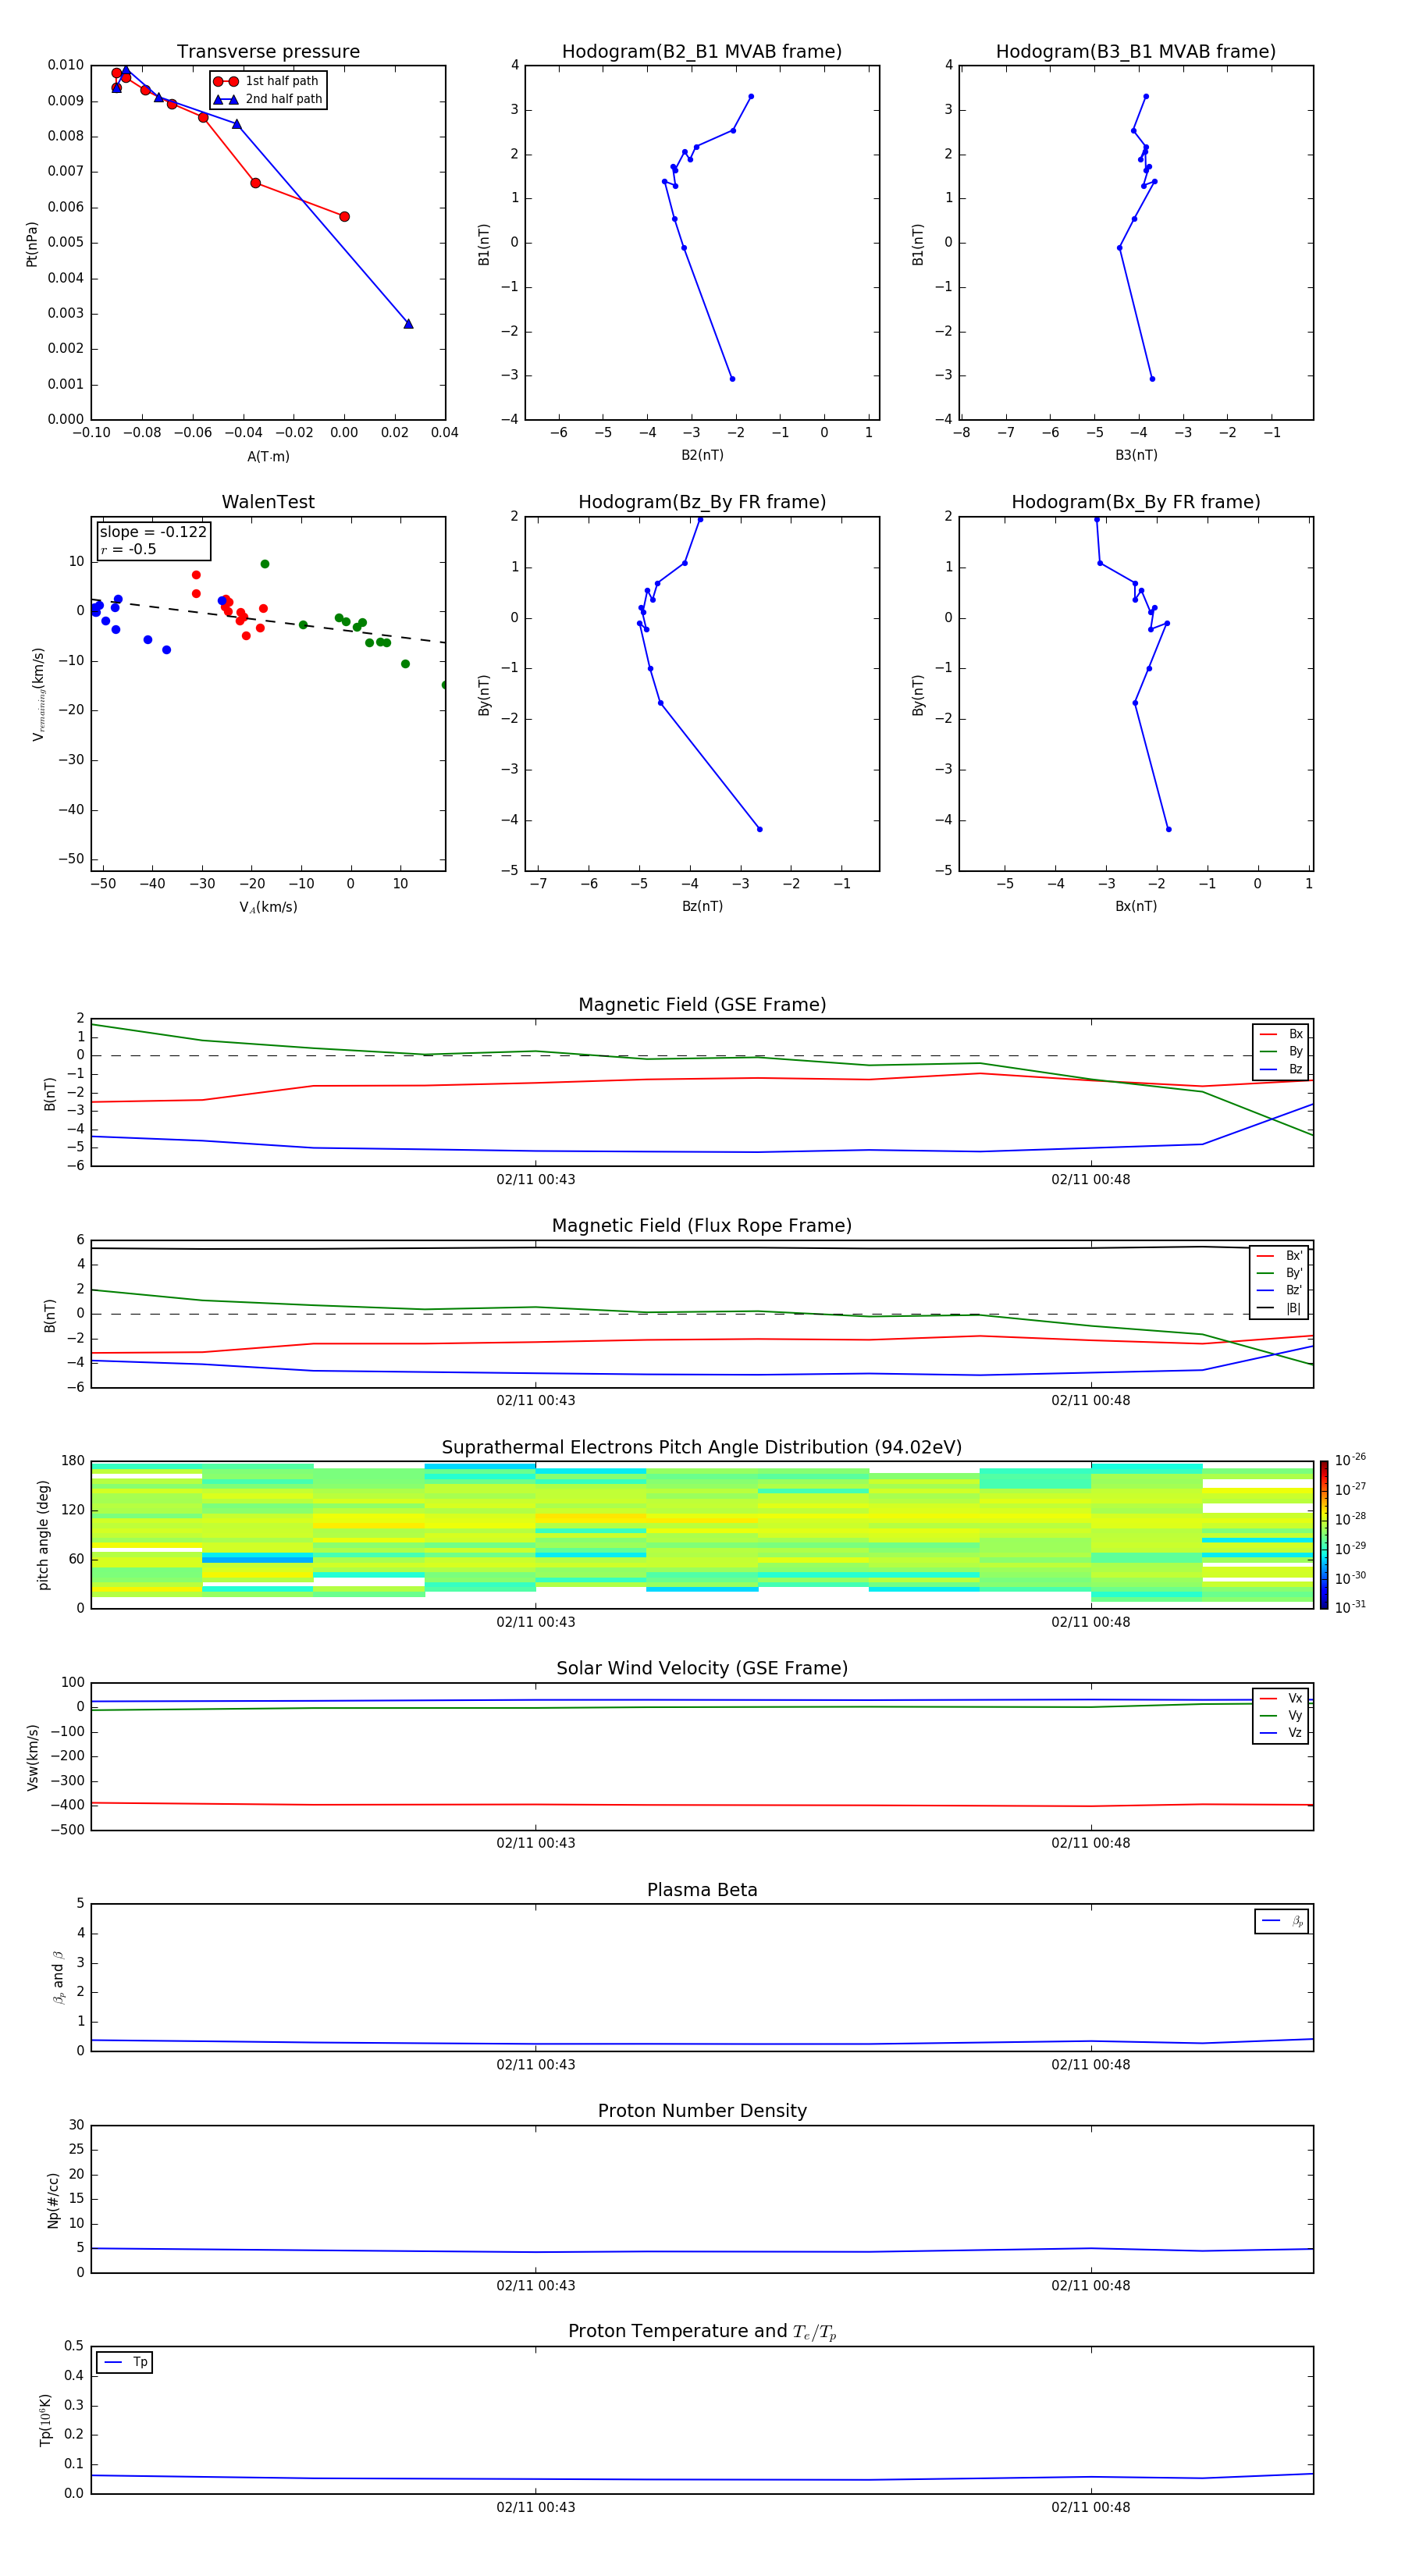This screenshot has height=2576, width=1405.
Task: Click the last red circle on 1st half path
Action: (344, 217)
